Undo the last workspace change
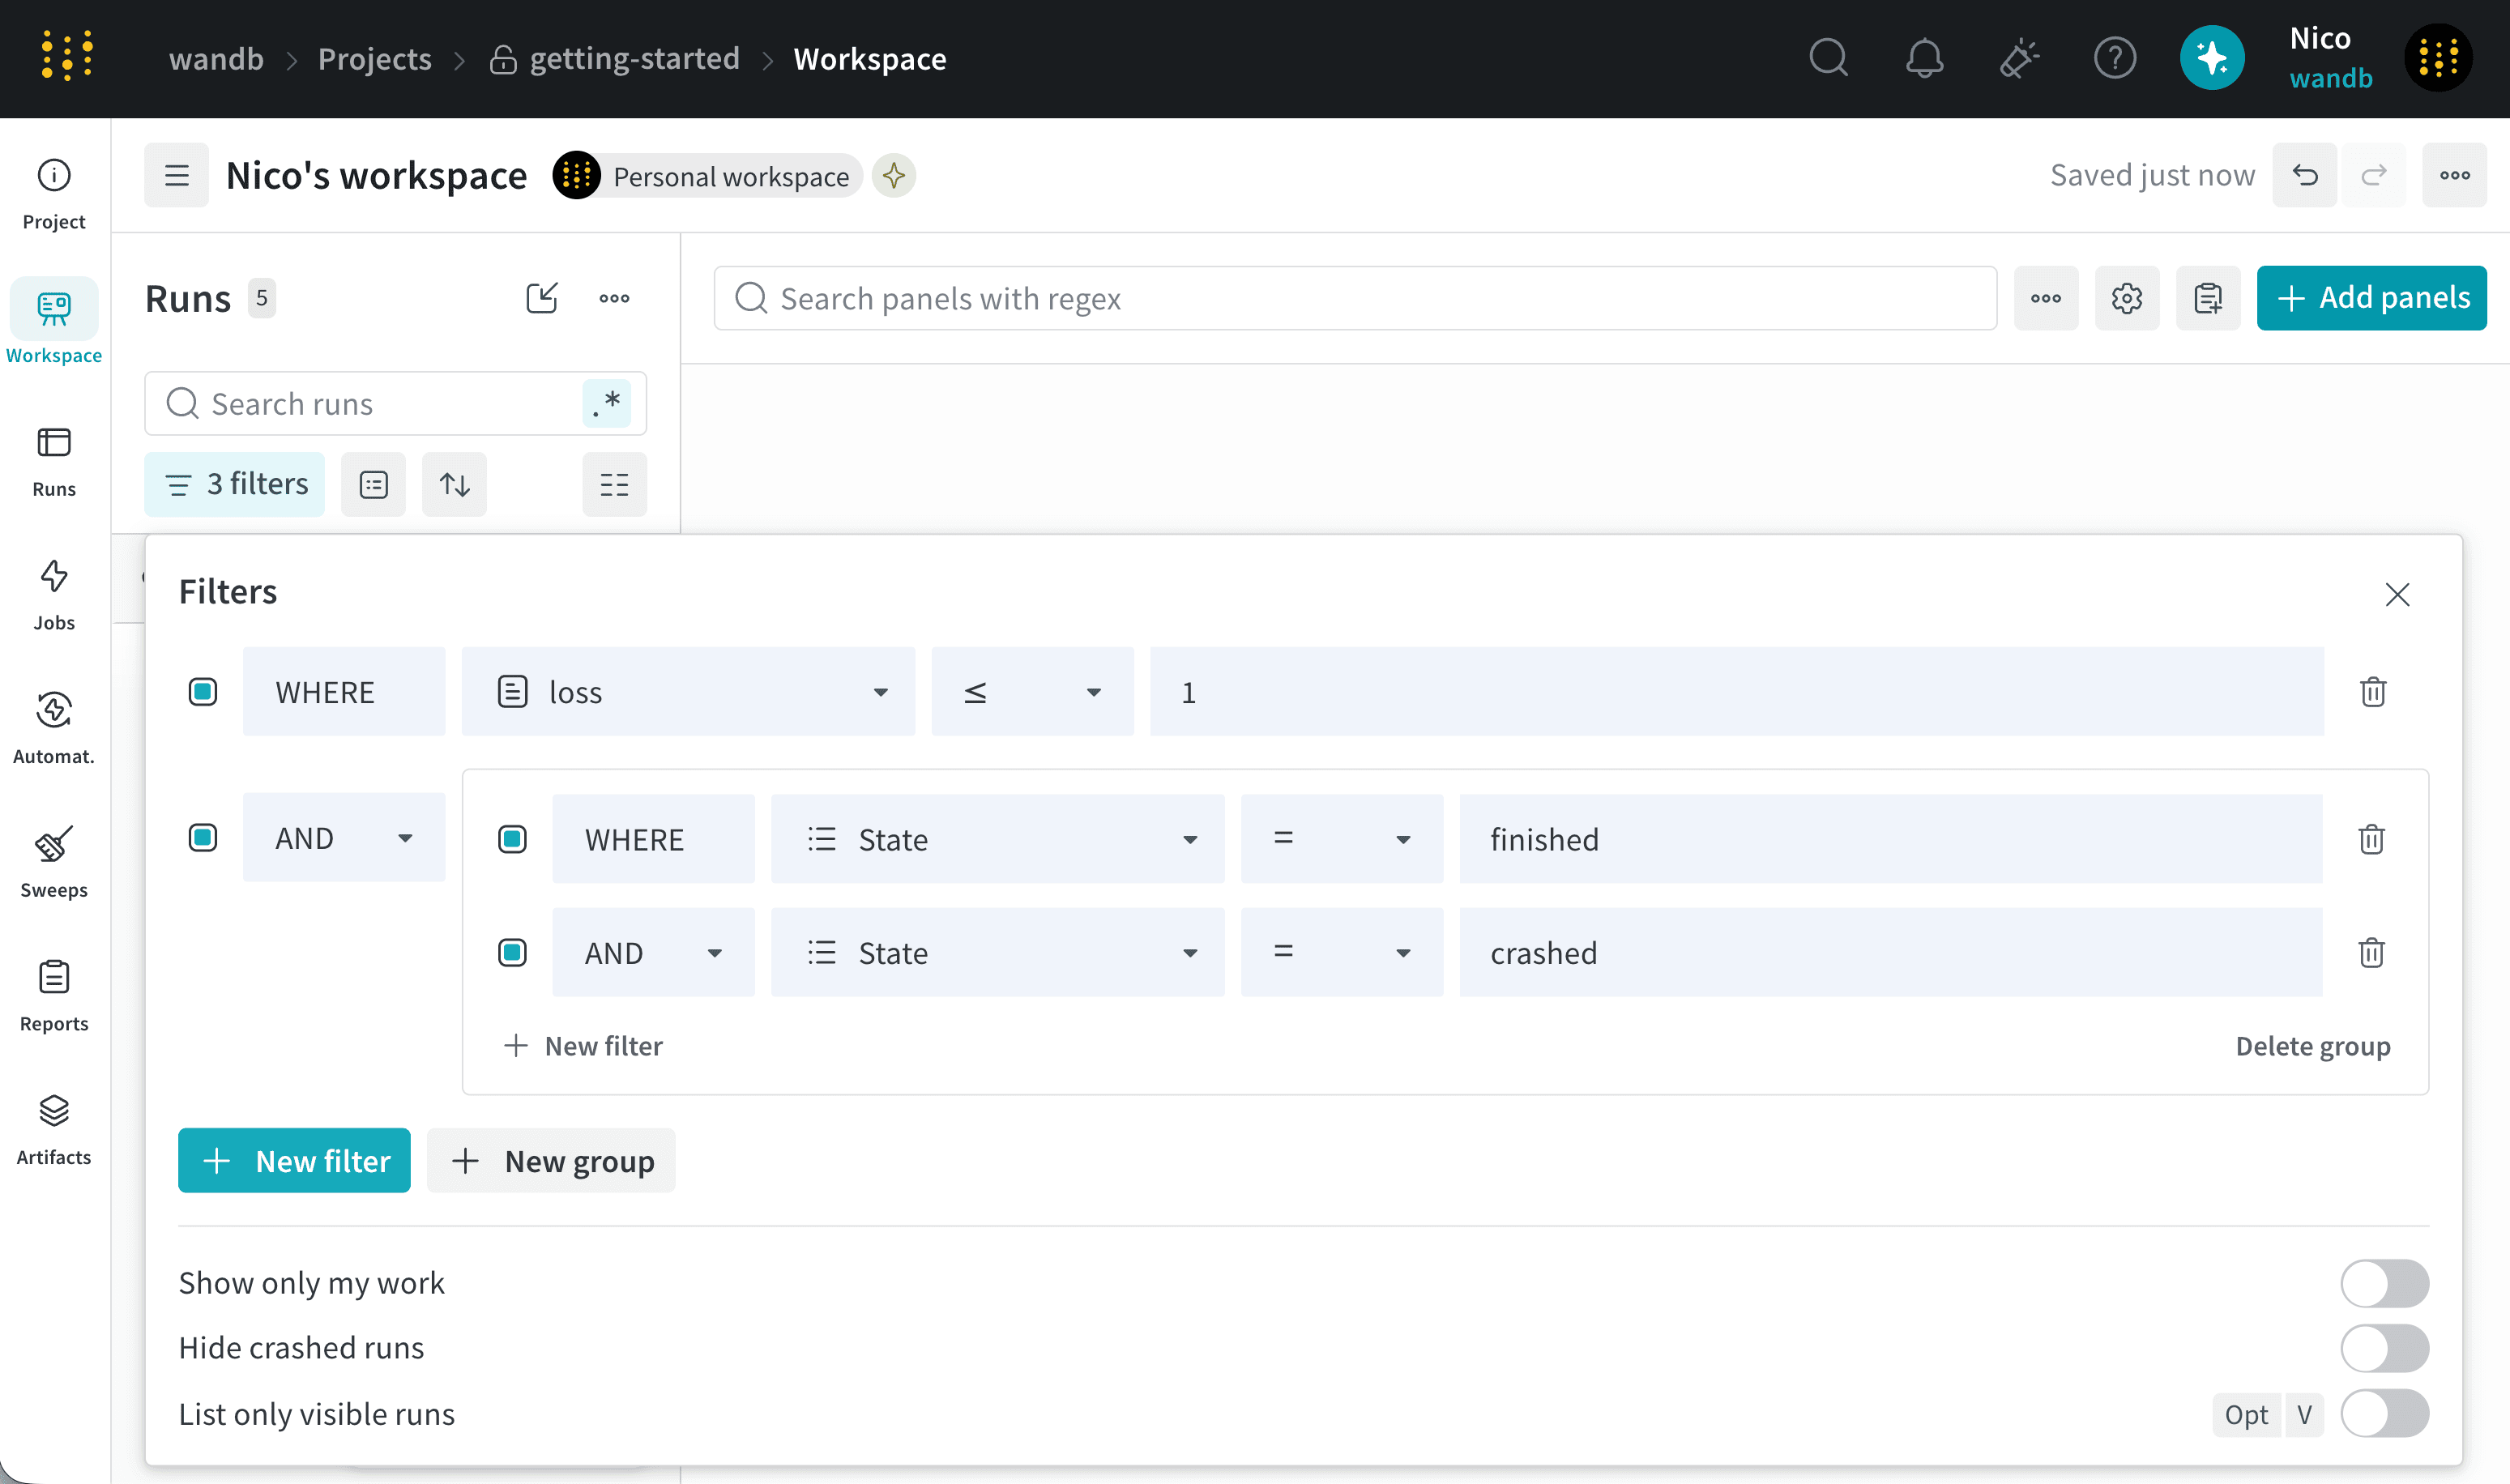Viewport: 2510px width, 1484px height. (x=2305, y=176)
